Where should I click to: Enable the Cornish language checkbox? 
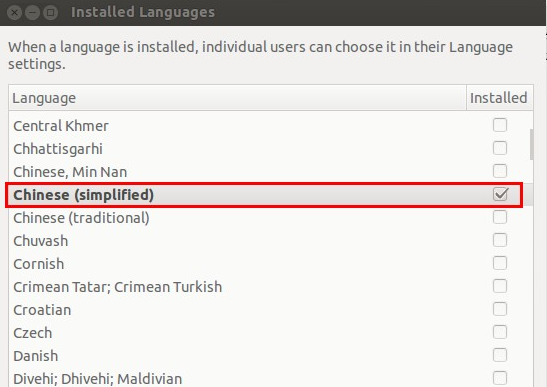click(x=500, y=263)
